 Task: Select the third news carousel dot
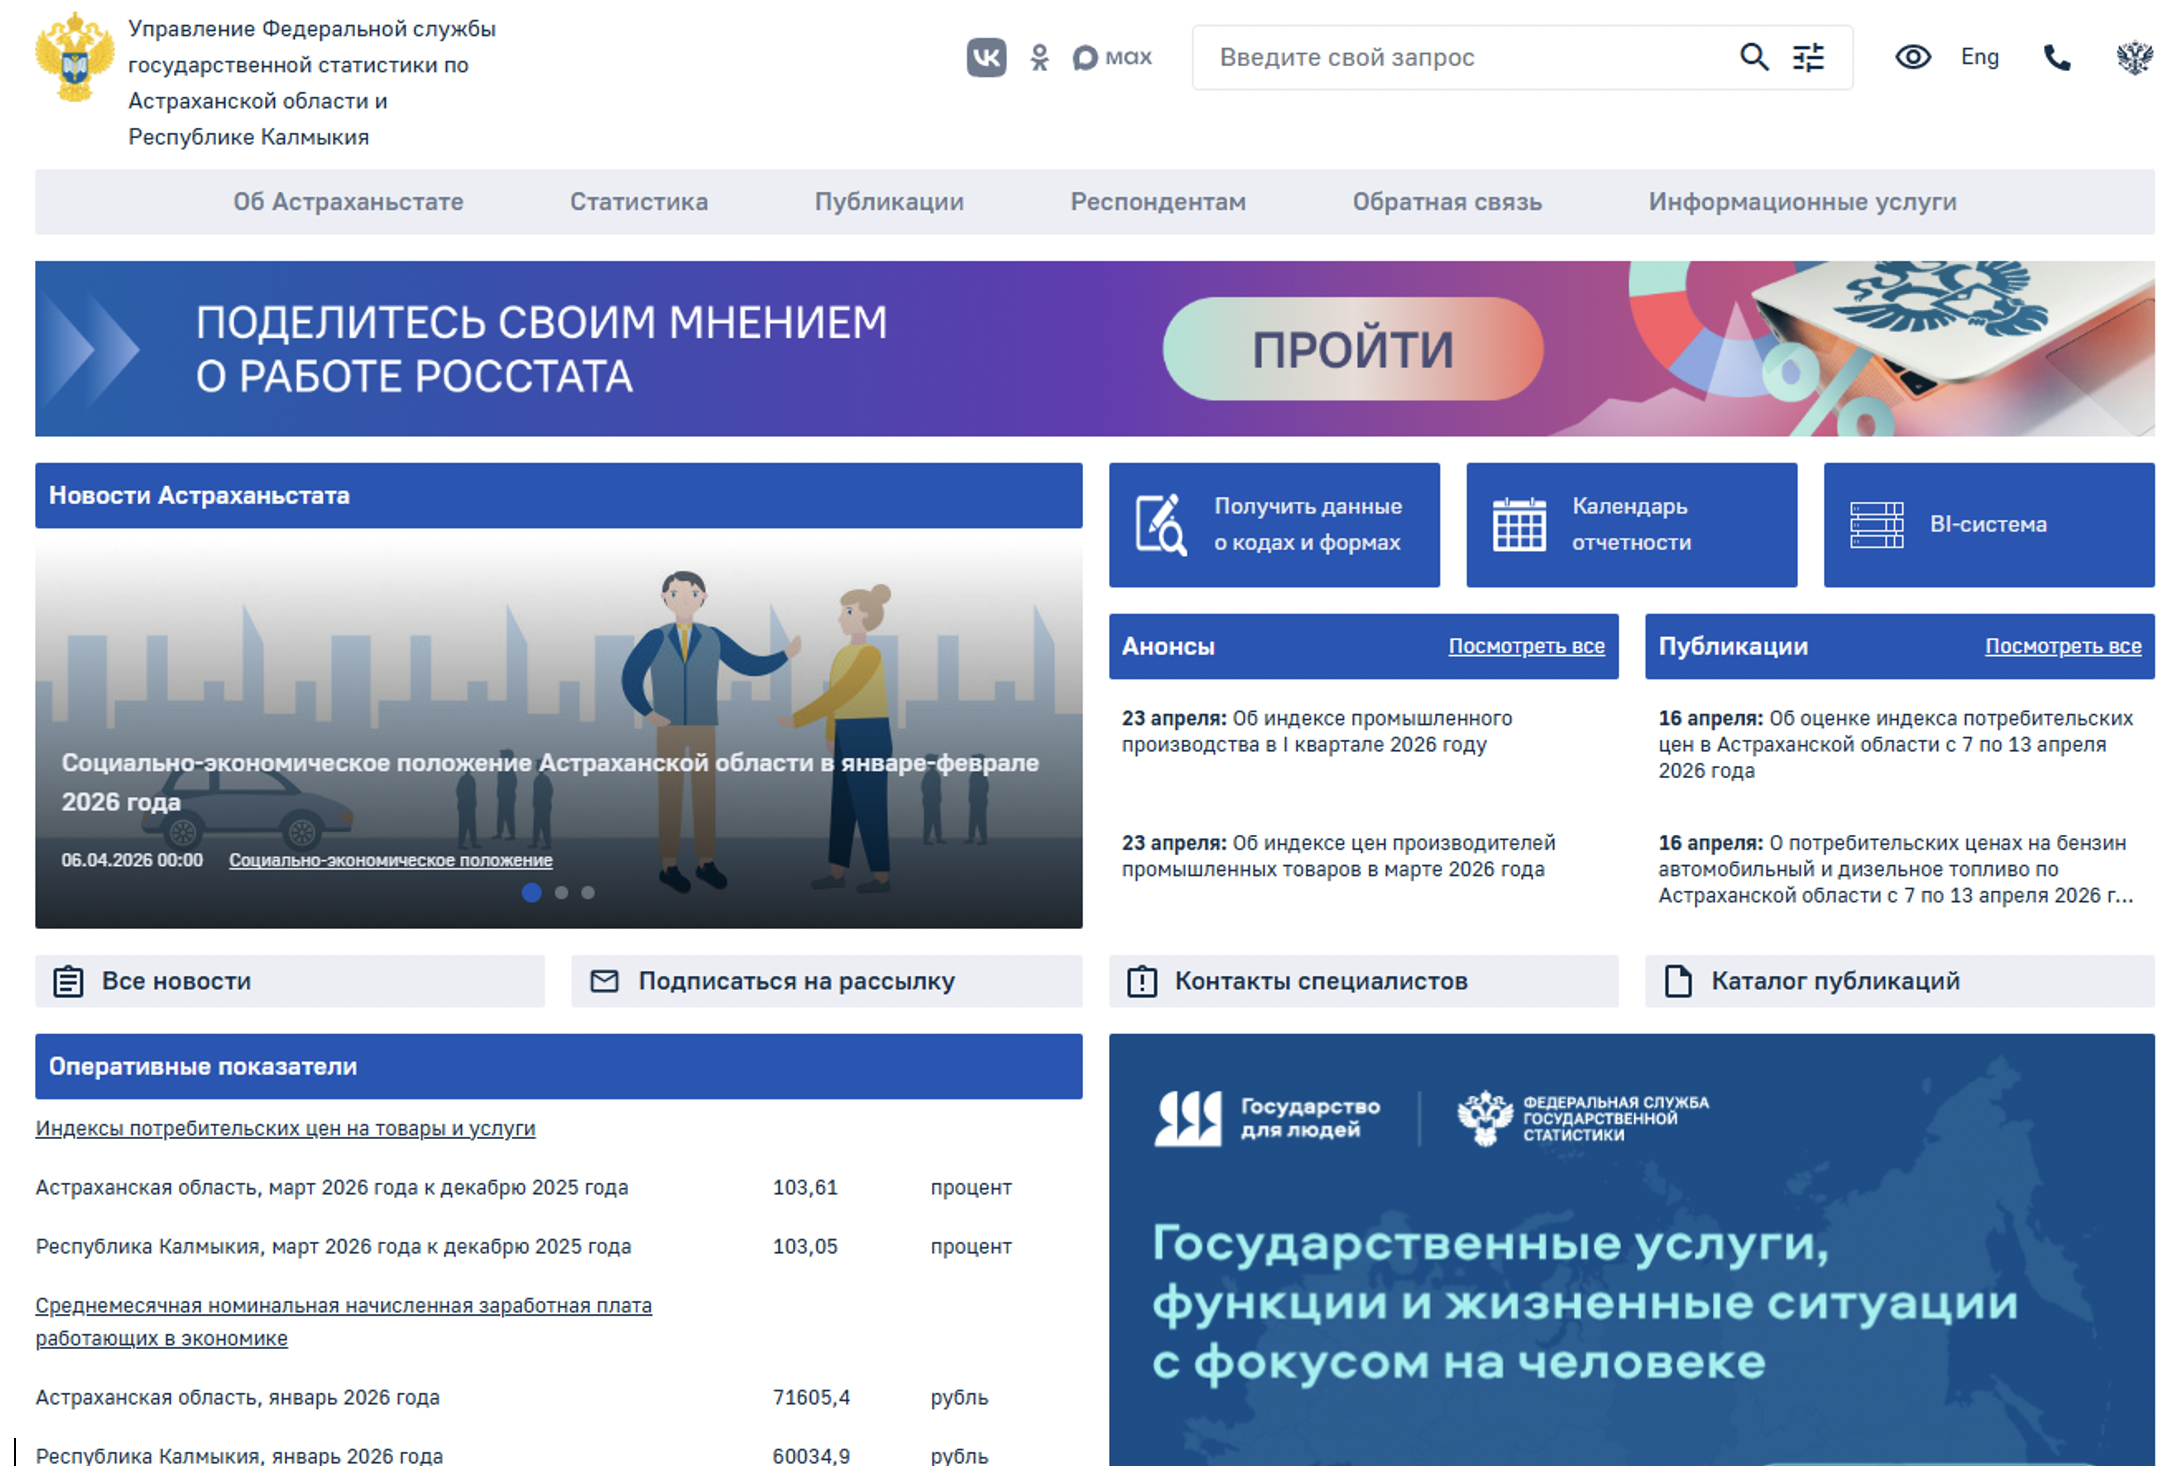click(x=588, y=893)
